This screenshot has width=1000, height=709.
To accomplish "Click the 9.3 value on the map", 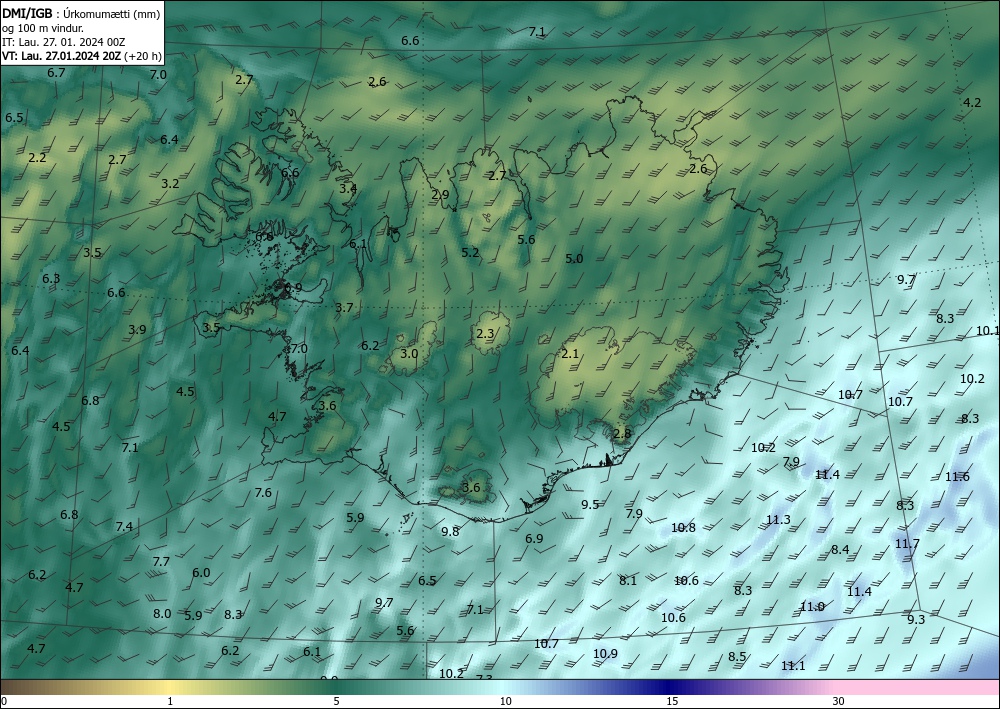I will (x=916, y=619).
